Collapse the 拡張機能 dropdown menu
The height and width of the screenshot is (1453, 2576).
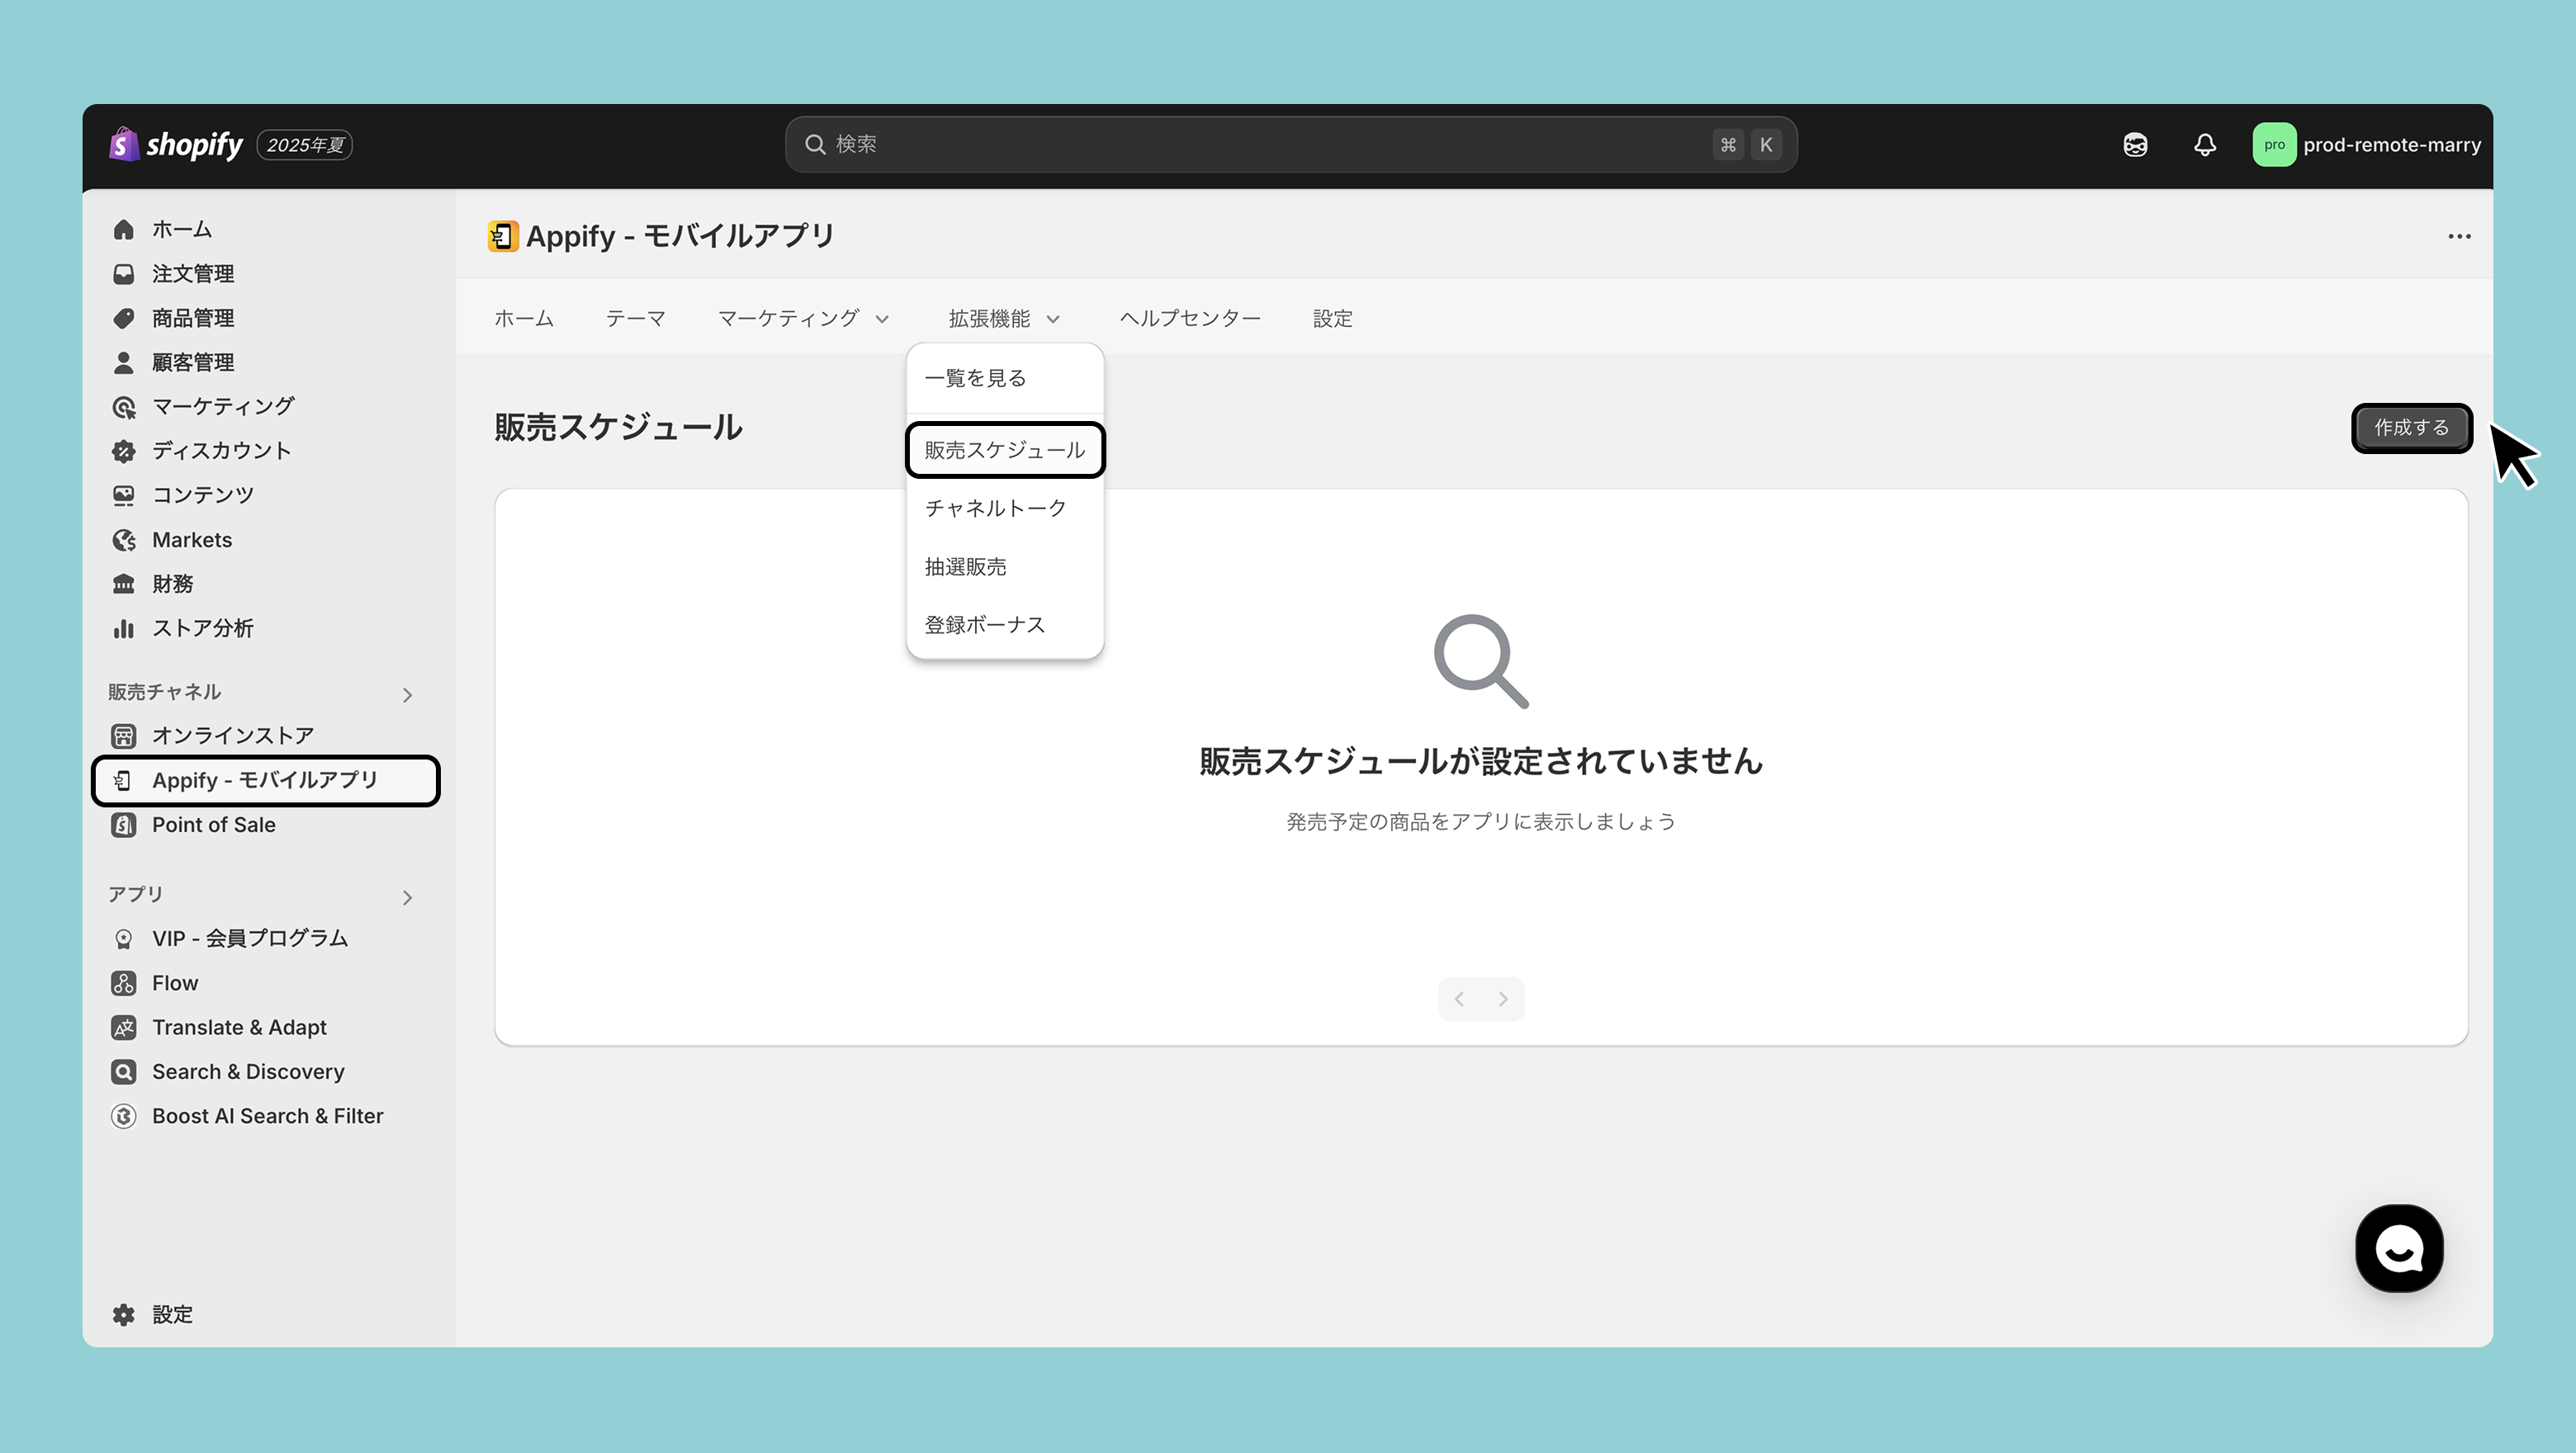coord(1003,319)
